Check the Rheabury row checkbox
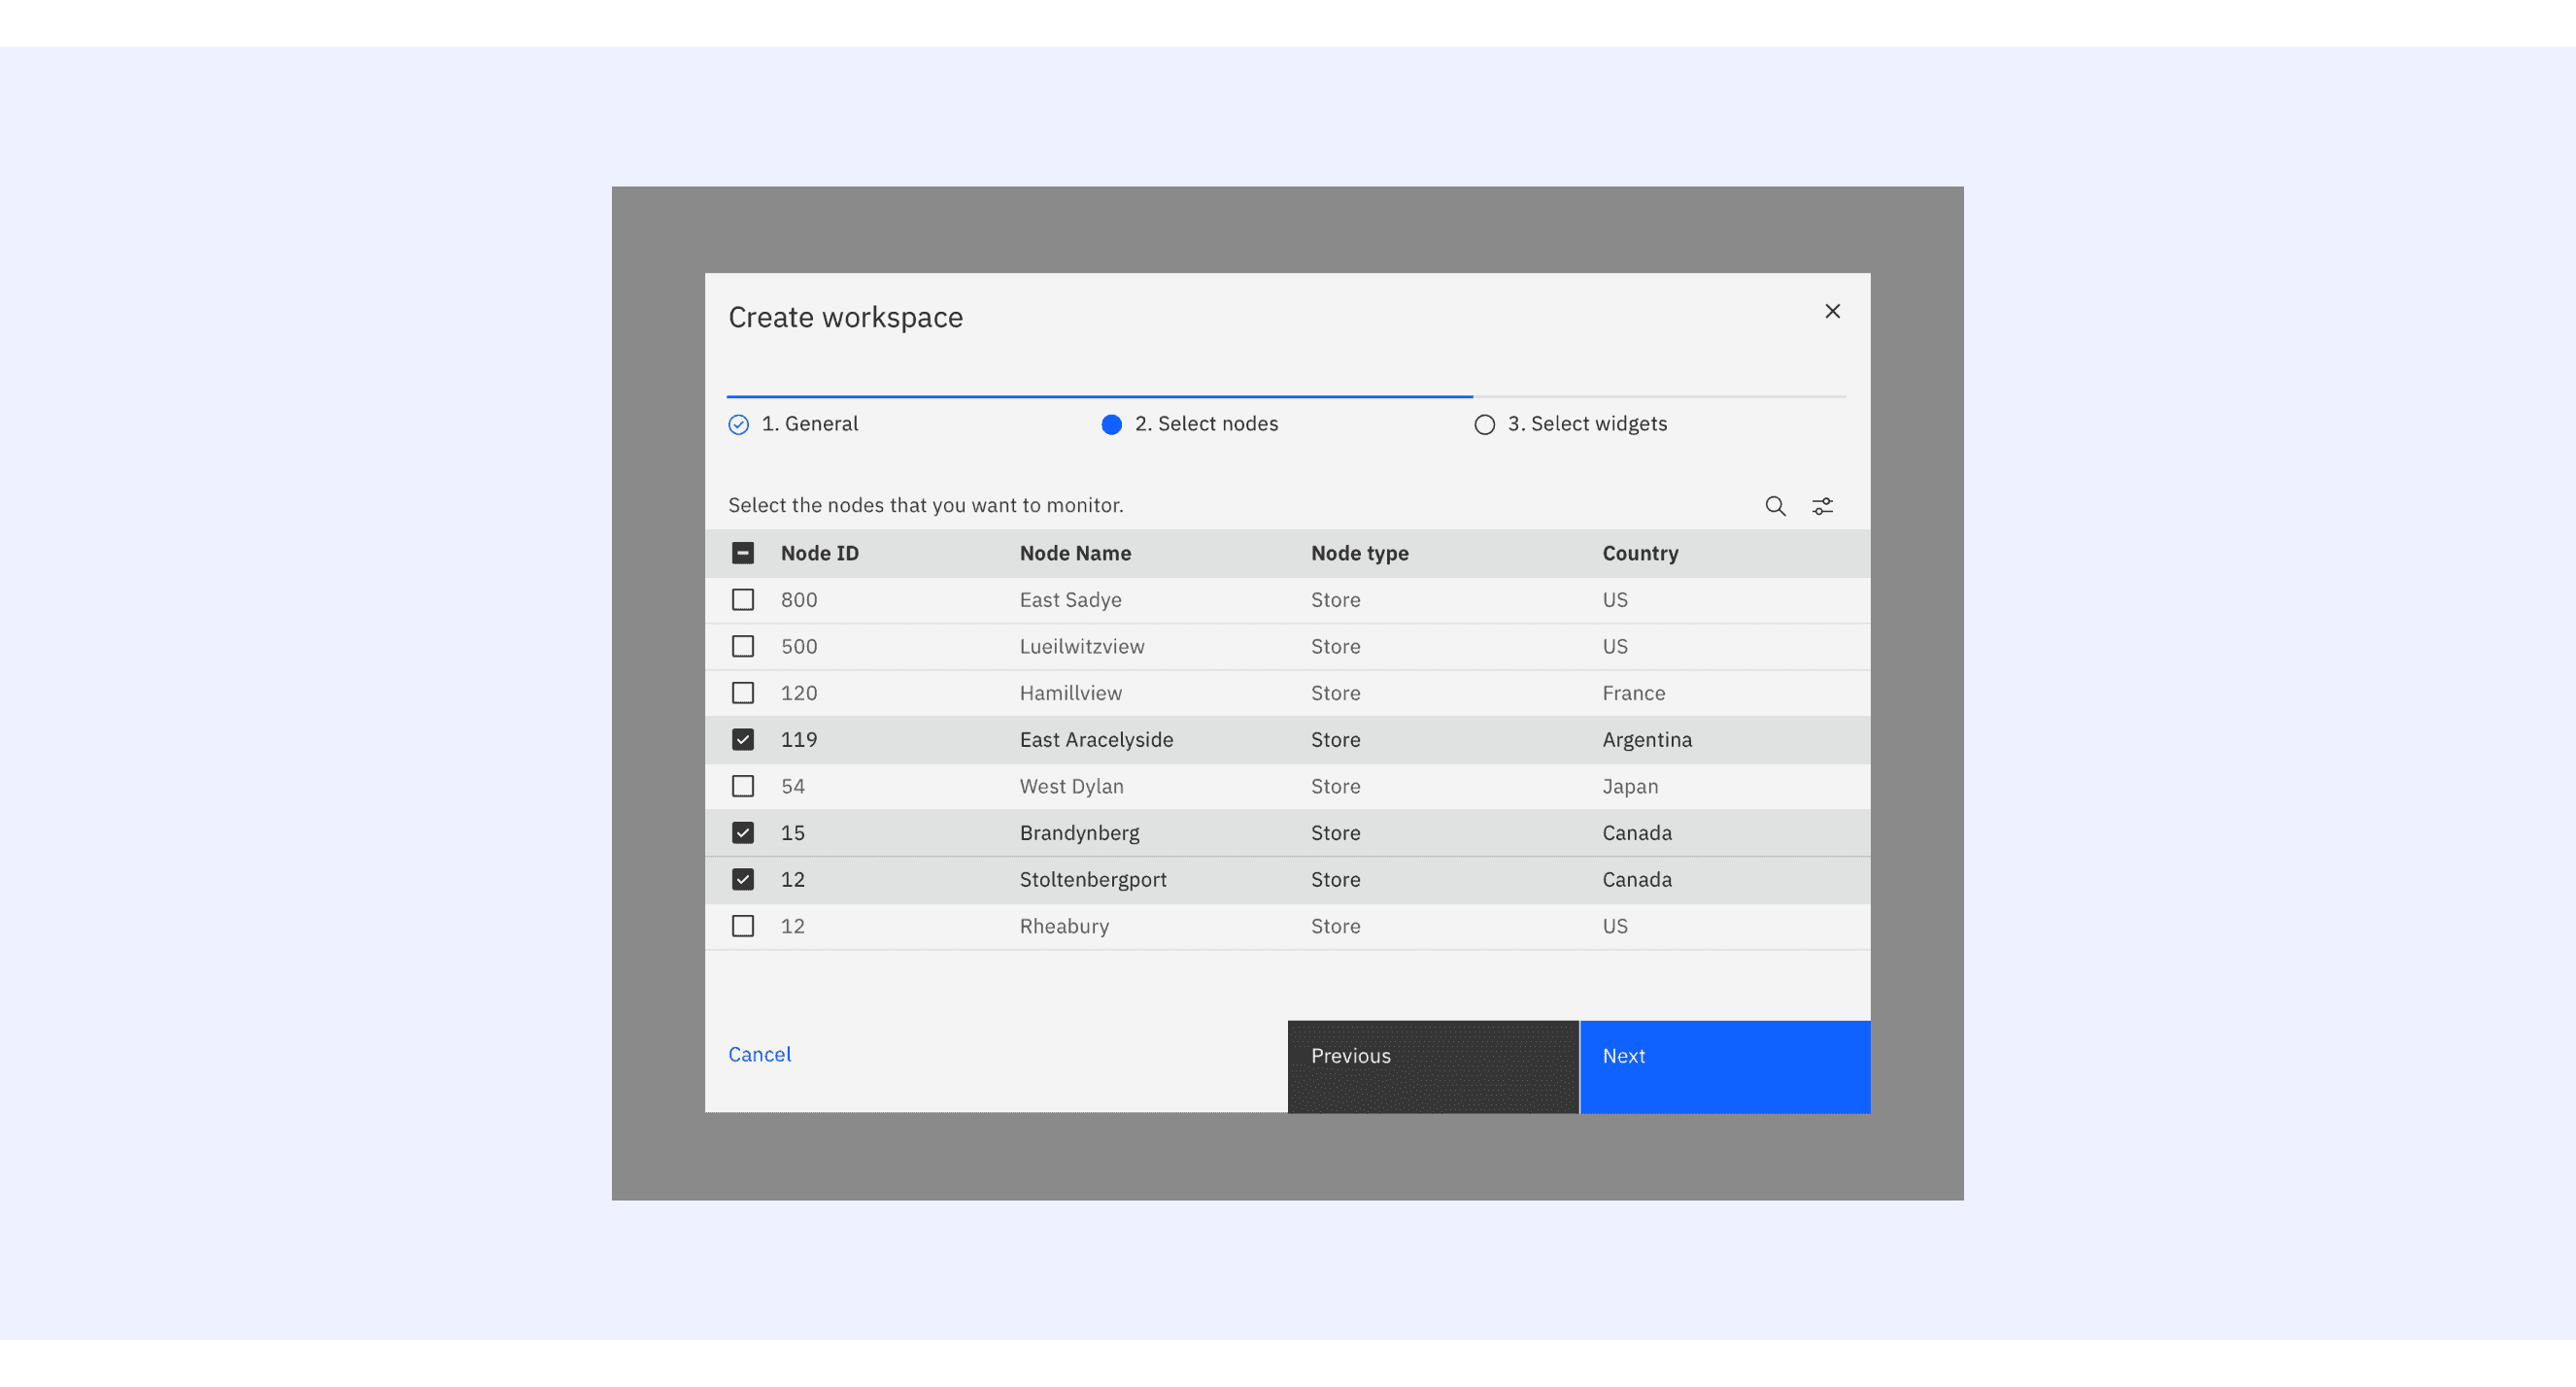Screen dimensions: 2576x1387 point(742,926)
